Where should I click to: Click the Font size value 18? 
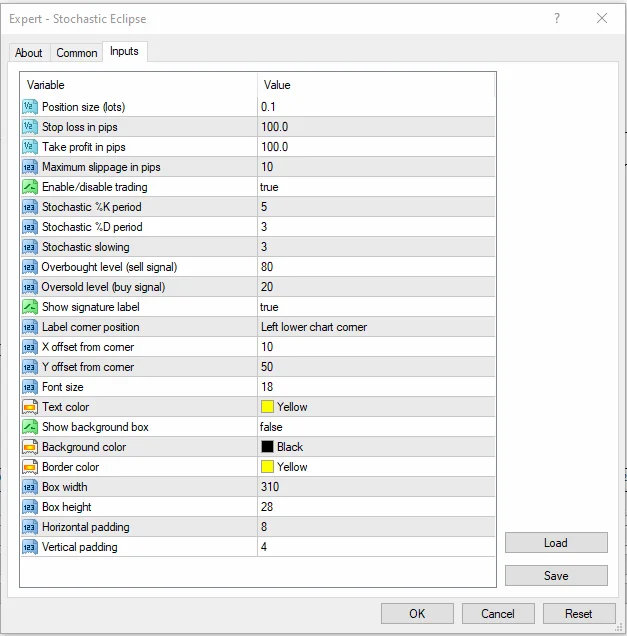tap(376, 387)
